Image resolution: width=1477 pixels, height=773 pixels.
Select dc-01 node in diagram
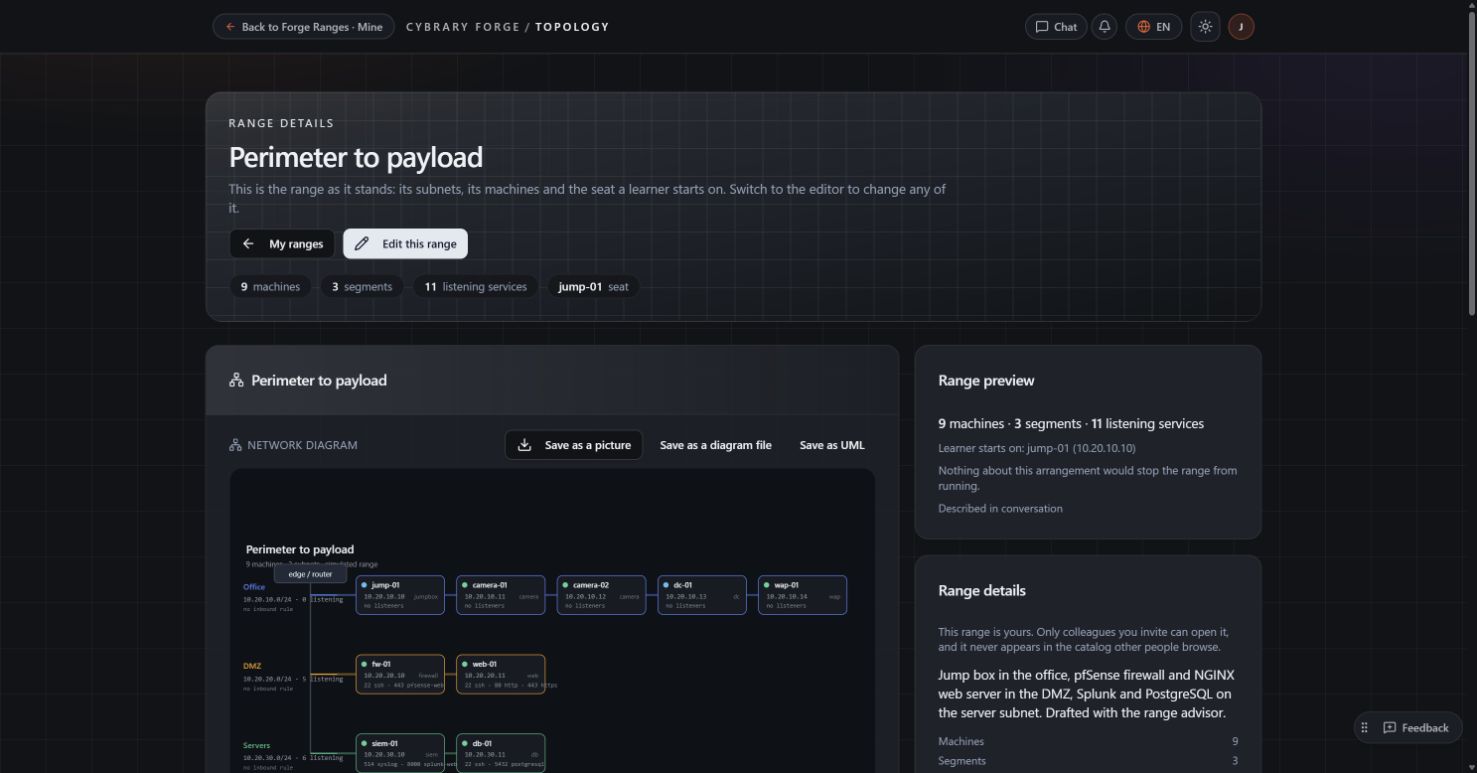[702, 595]
